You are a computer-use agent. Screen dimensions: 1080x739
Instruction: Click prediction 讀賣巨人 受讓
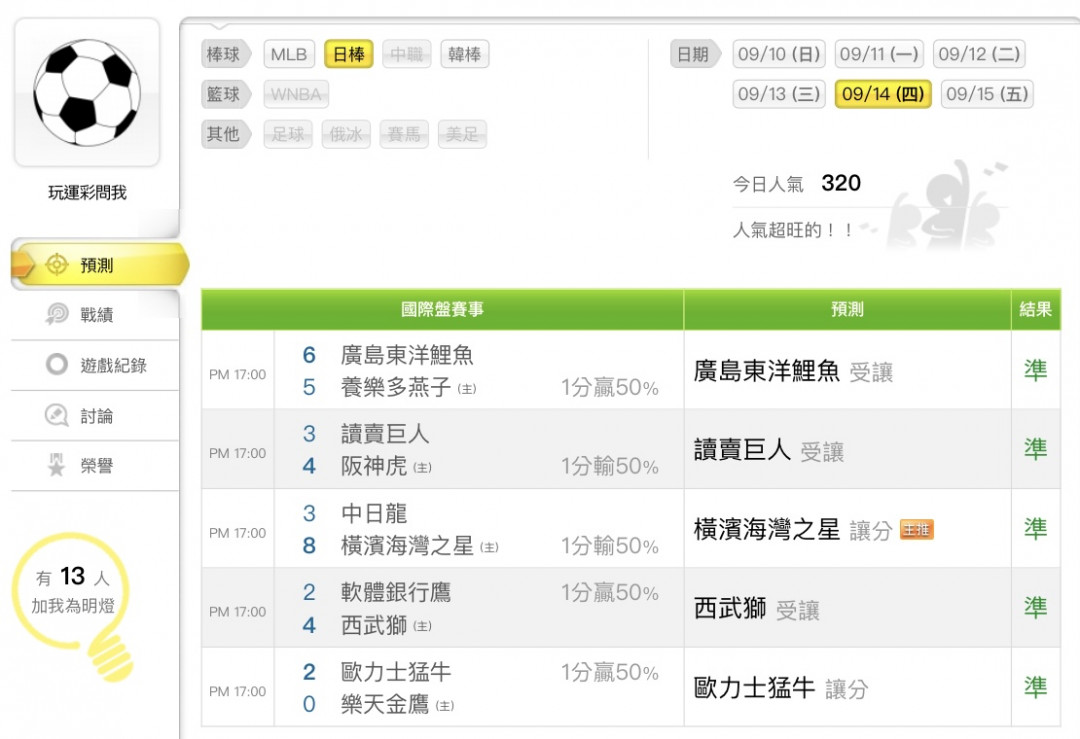coord(769,450)
